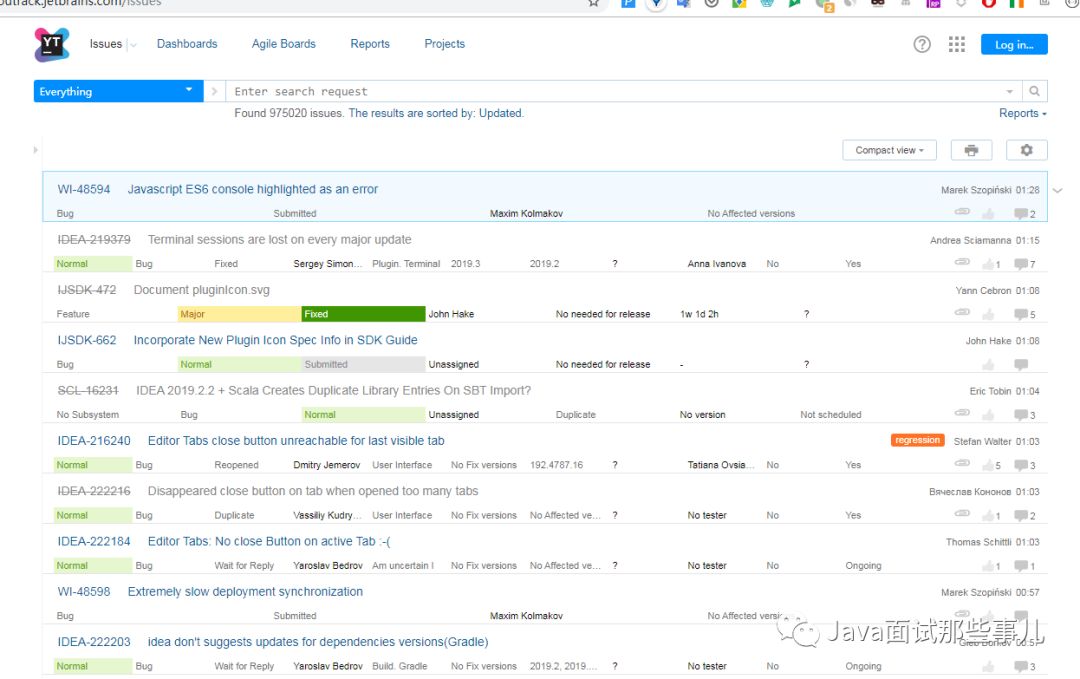Open comments icon on IJSDK-472 row
This screenshot has width=1080, height=679.
click(1021, 314)
